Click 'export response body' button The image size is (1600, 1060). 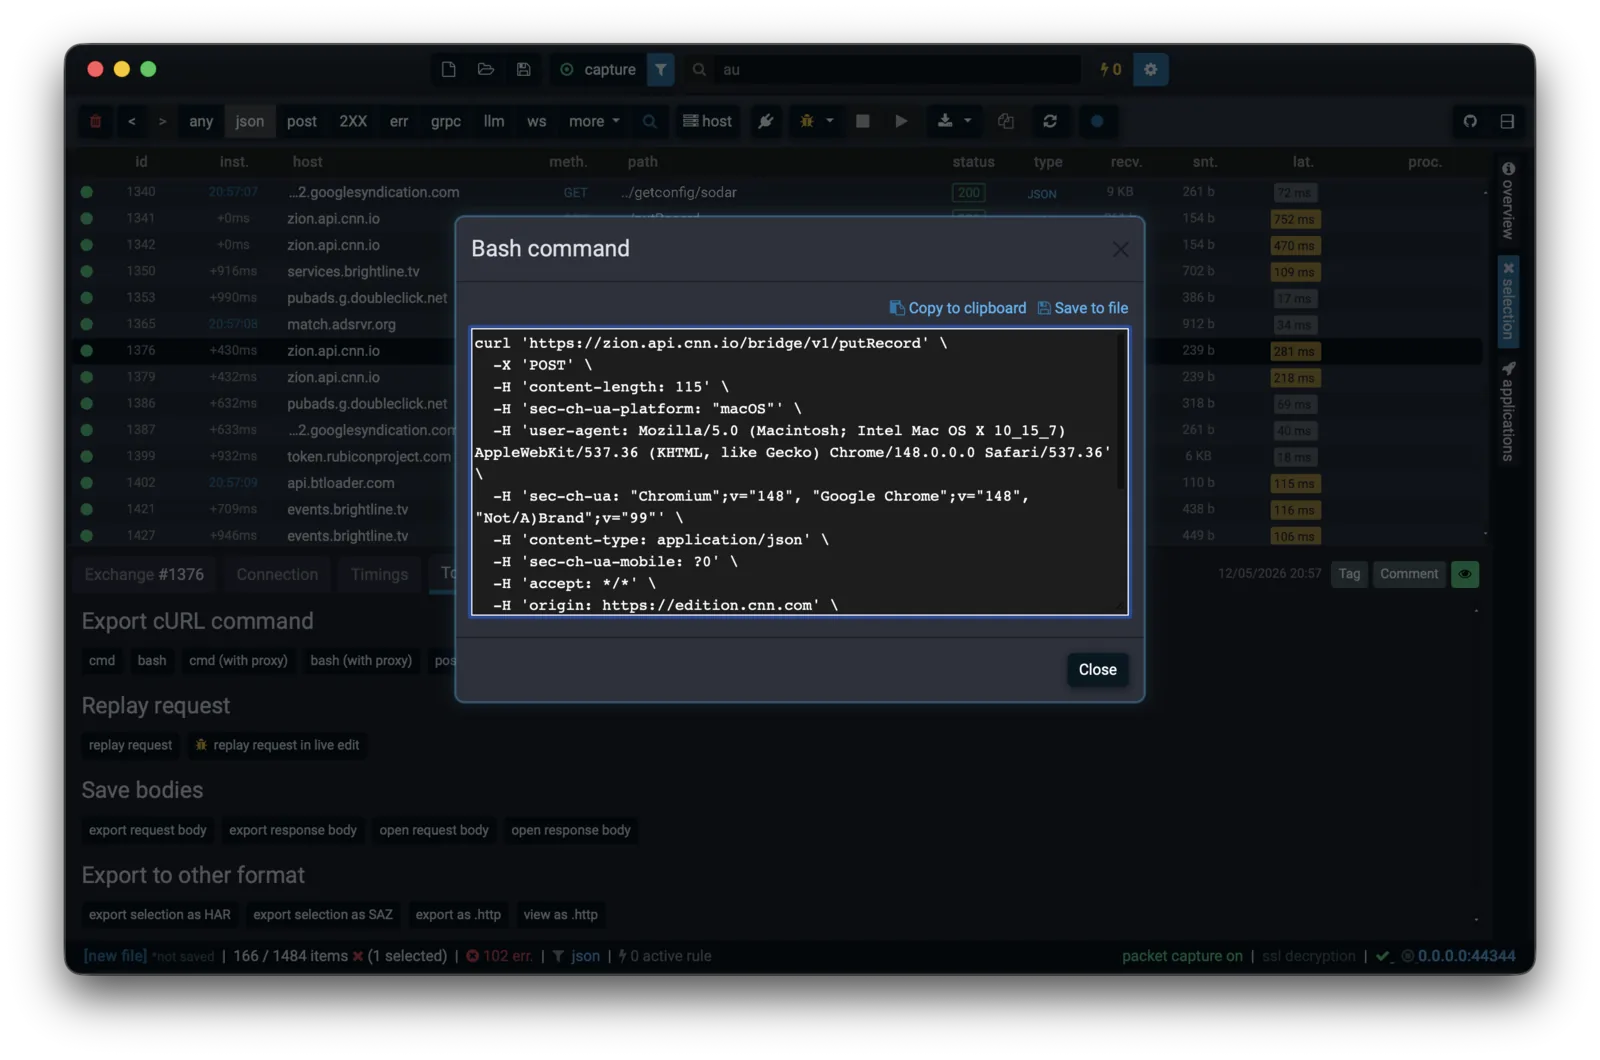pos(293,831)
